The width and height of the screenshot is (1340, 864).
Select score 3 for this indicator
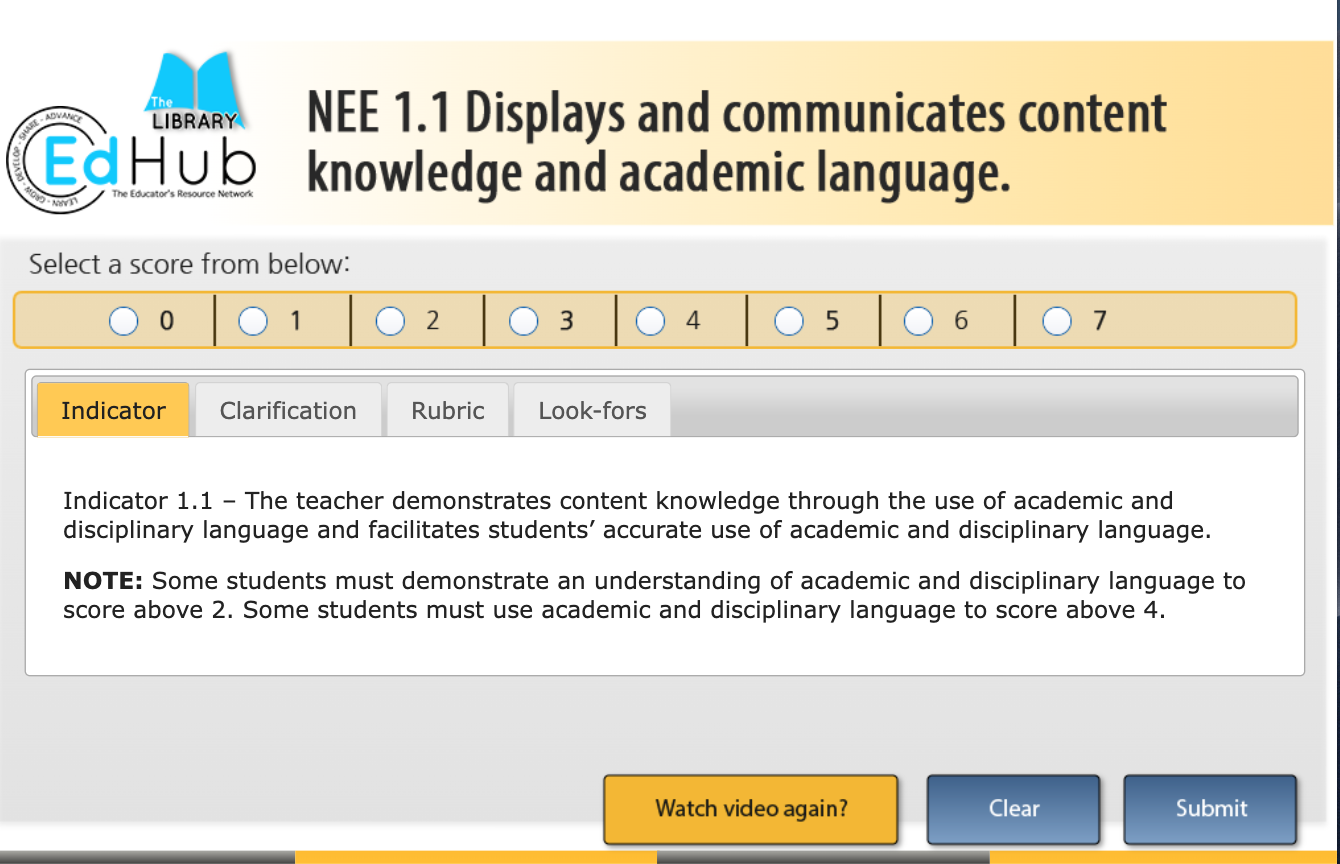pos(524,321)
